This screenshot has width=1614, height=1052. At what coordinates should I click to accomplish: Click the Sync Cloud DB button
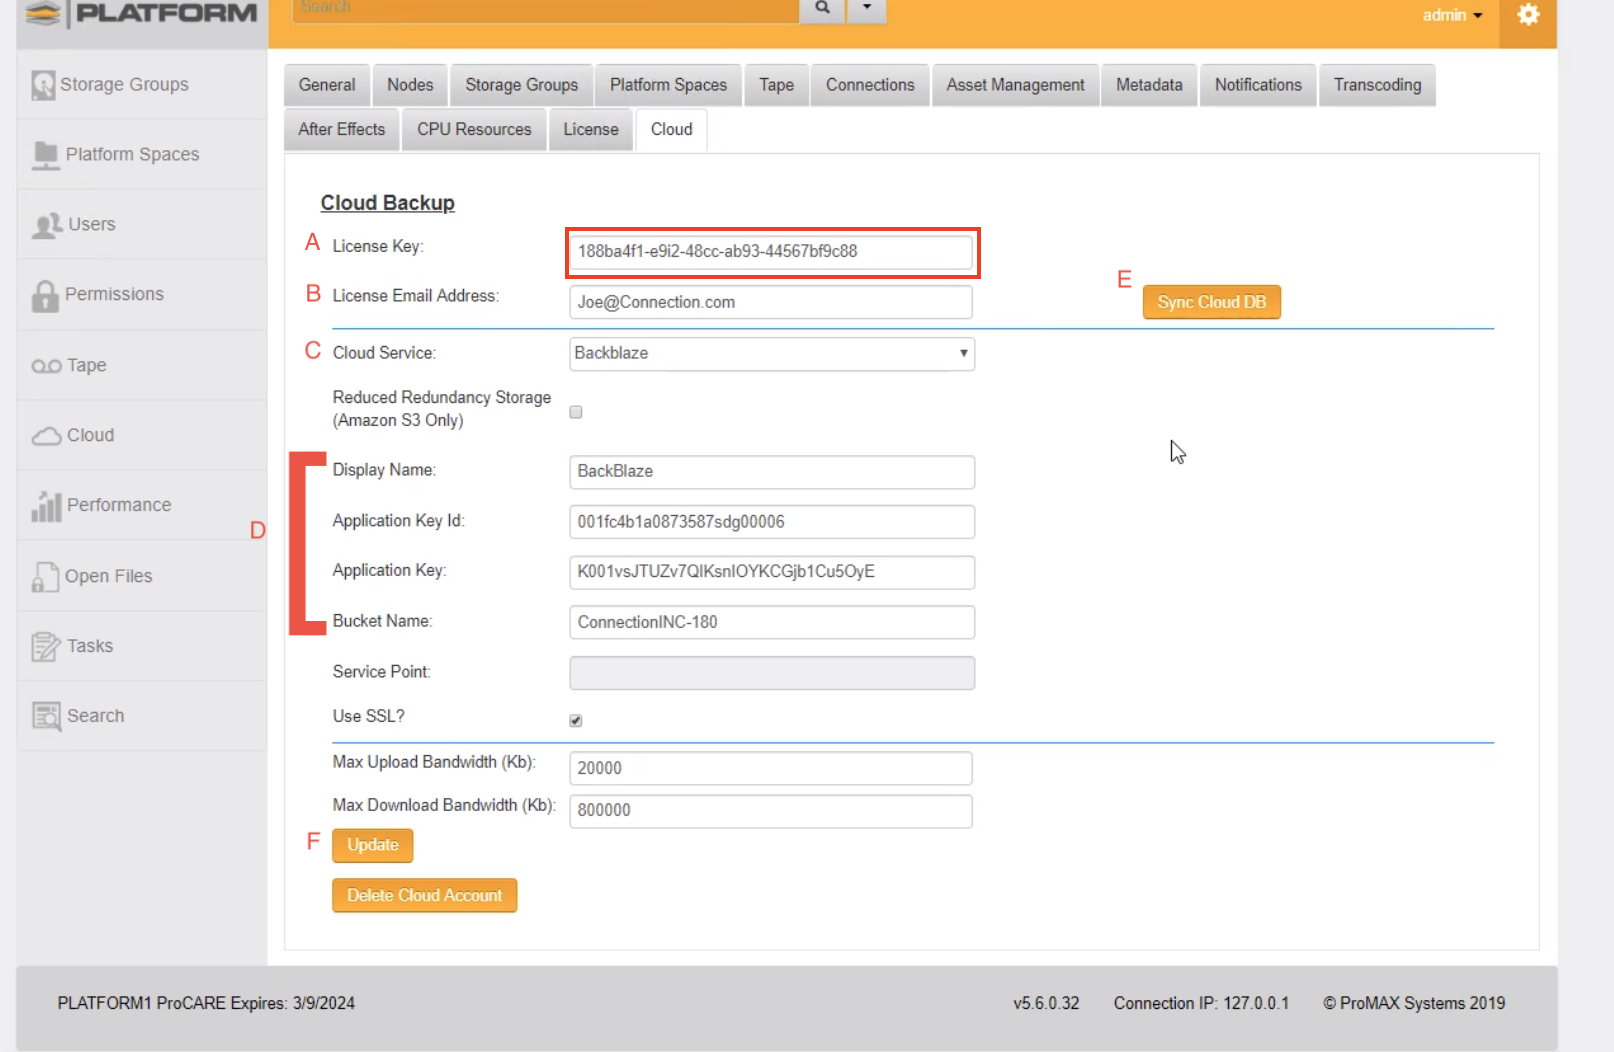1212,302
